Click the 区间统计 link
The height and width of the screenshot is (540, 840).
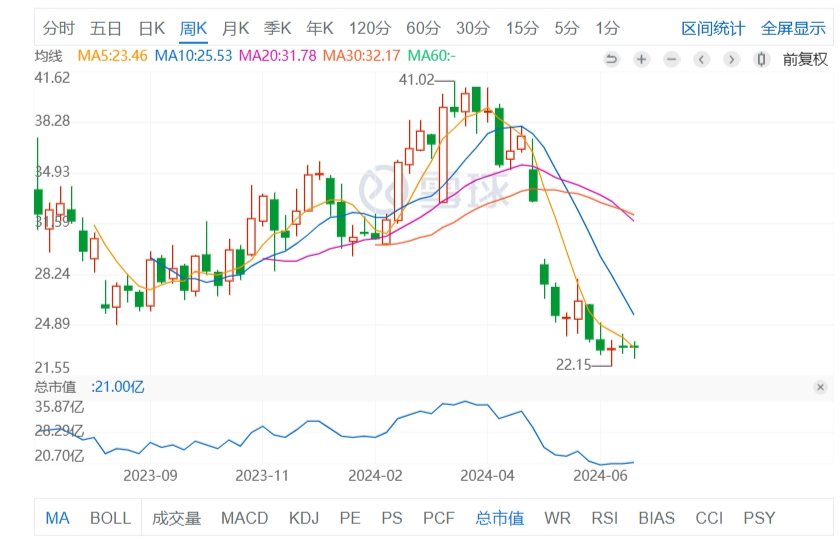712,28
